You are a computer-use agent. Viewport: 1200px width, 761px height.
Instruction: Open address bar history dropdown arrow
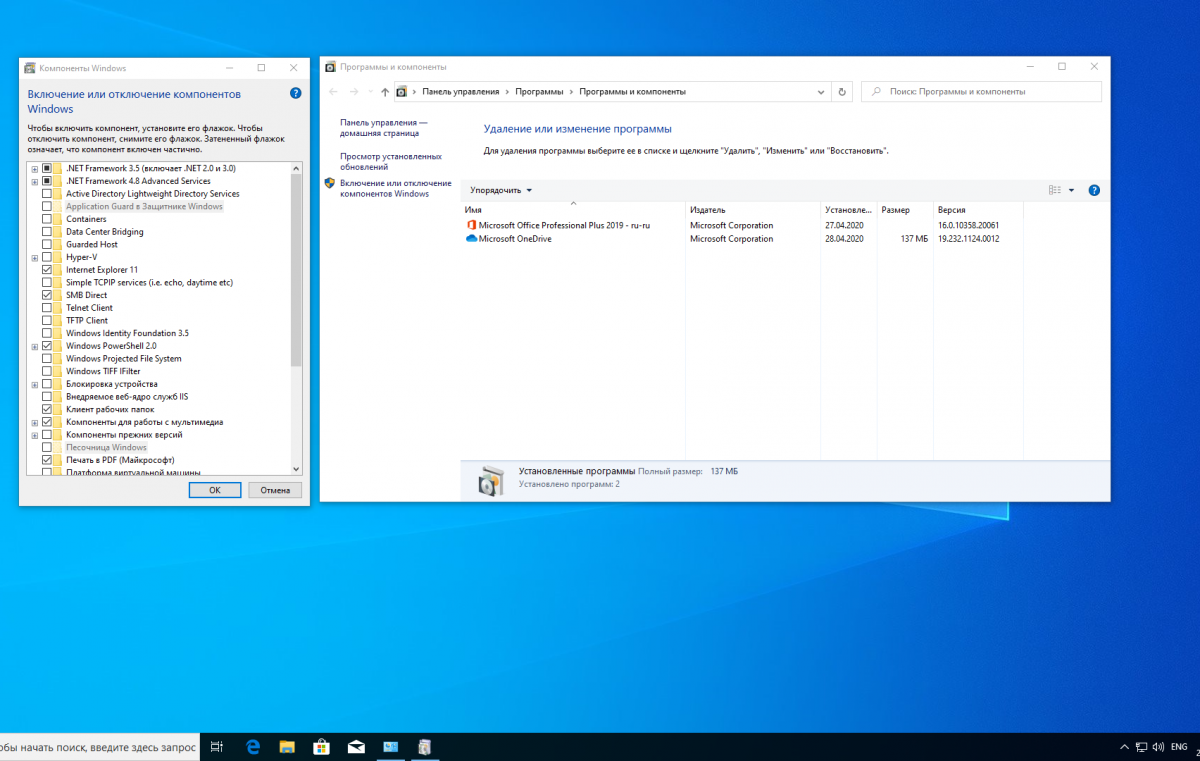[821, 91]
